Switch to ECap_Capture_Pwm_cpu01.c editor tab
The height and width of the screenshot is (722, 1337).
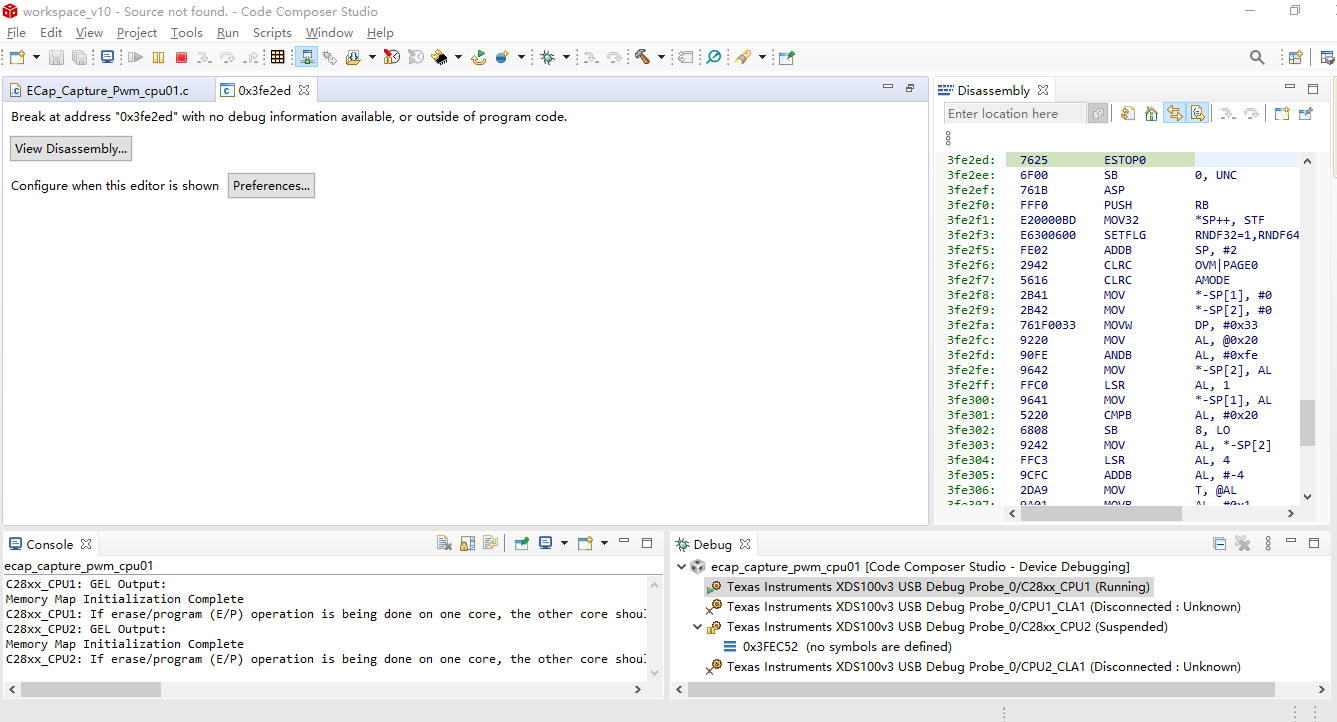pos(106,90)
